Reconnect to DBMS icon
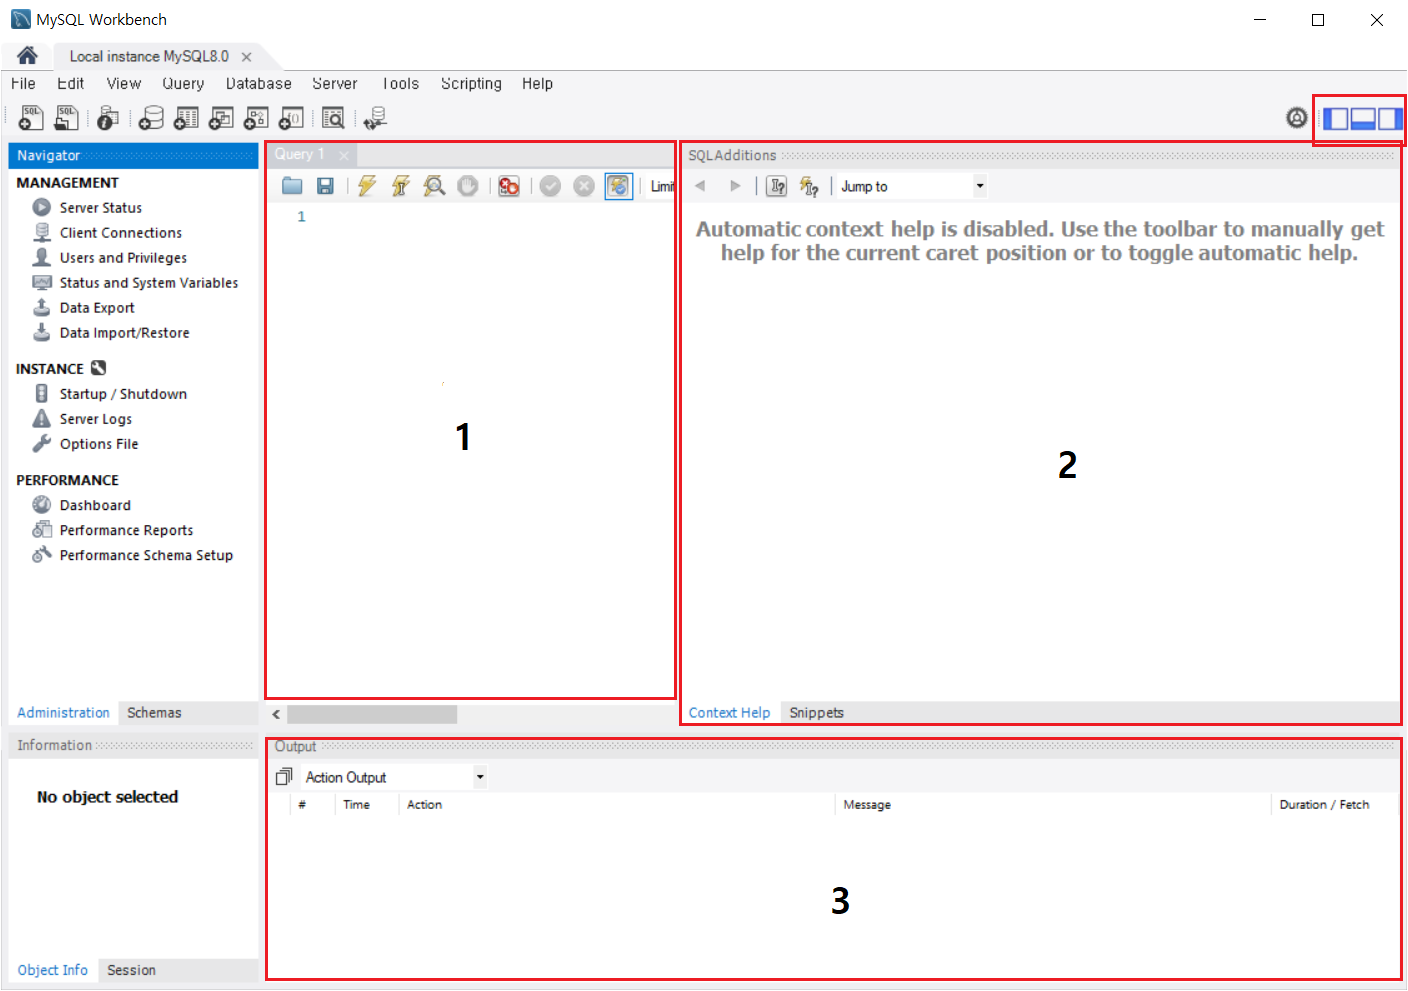 (x=375, y=119)
